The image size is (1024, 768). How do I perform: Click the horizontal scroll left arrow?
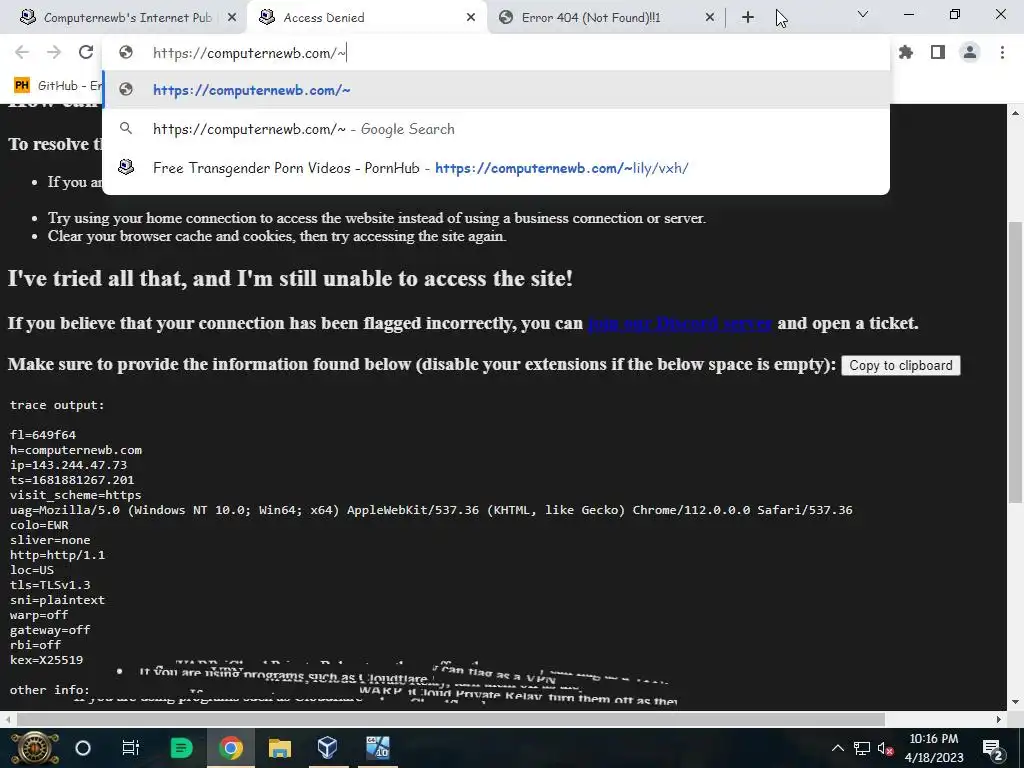(7, 719)
